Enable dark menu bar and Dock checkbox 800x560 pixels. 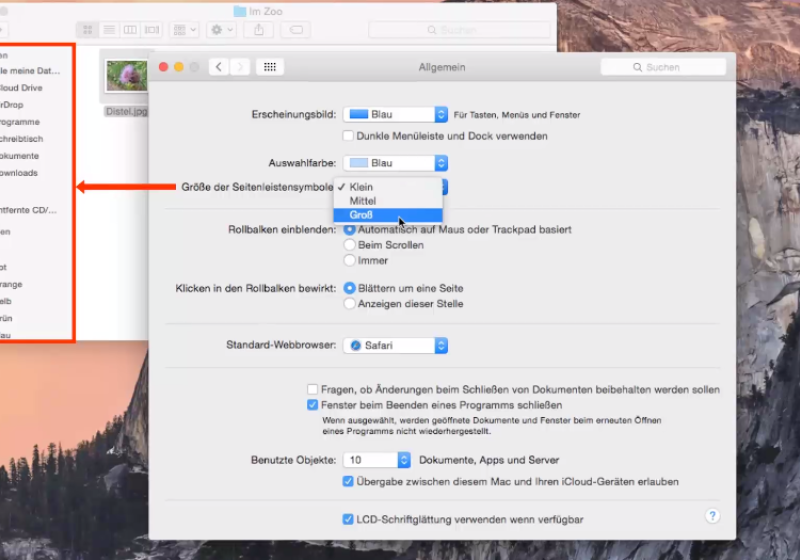point(349,136)
